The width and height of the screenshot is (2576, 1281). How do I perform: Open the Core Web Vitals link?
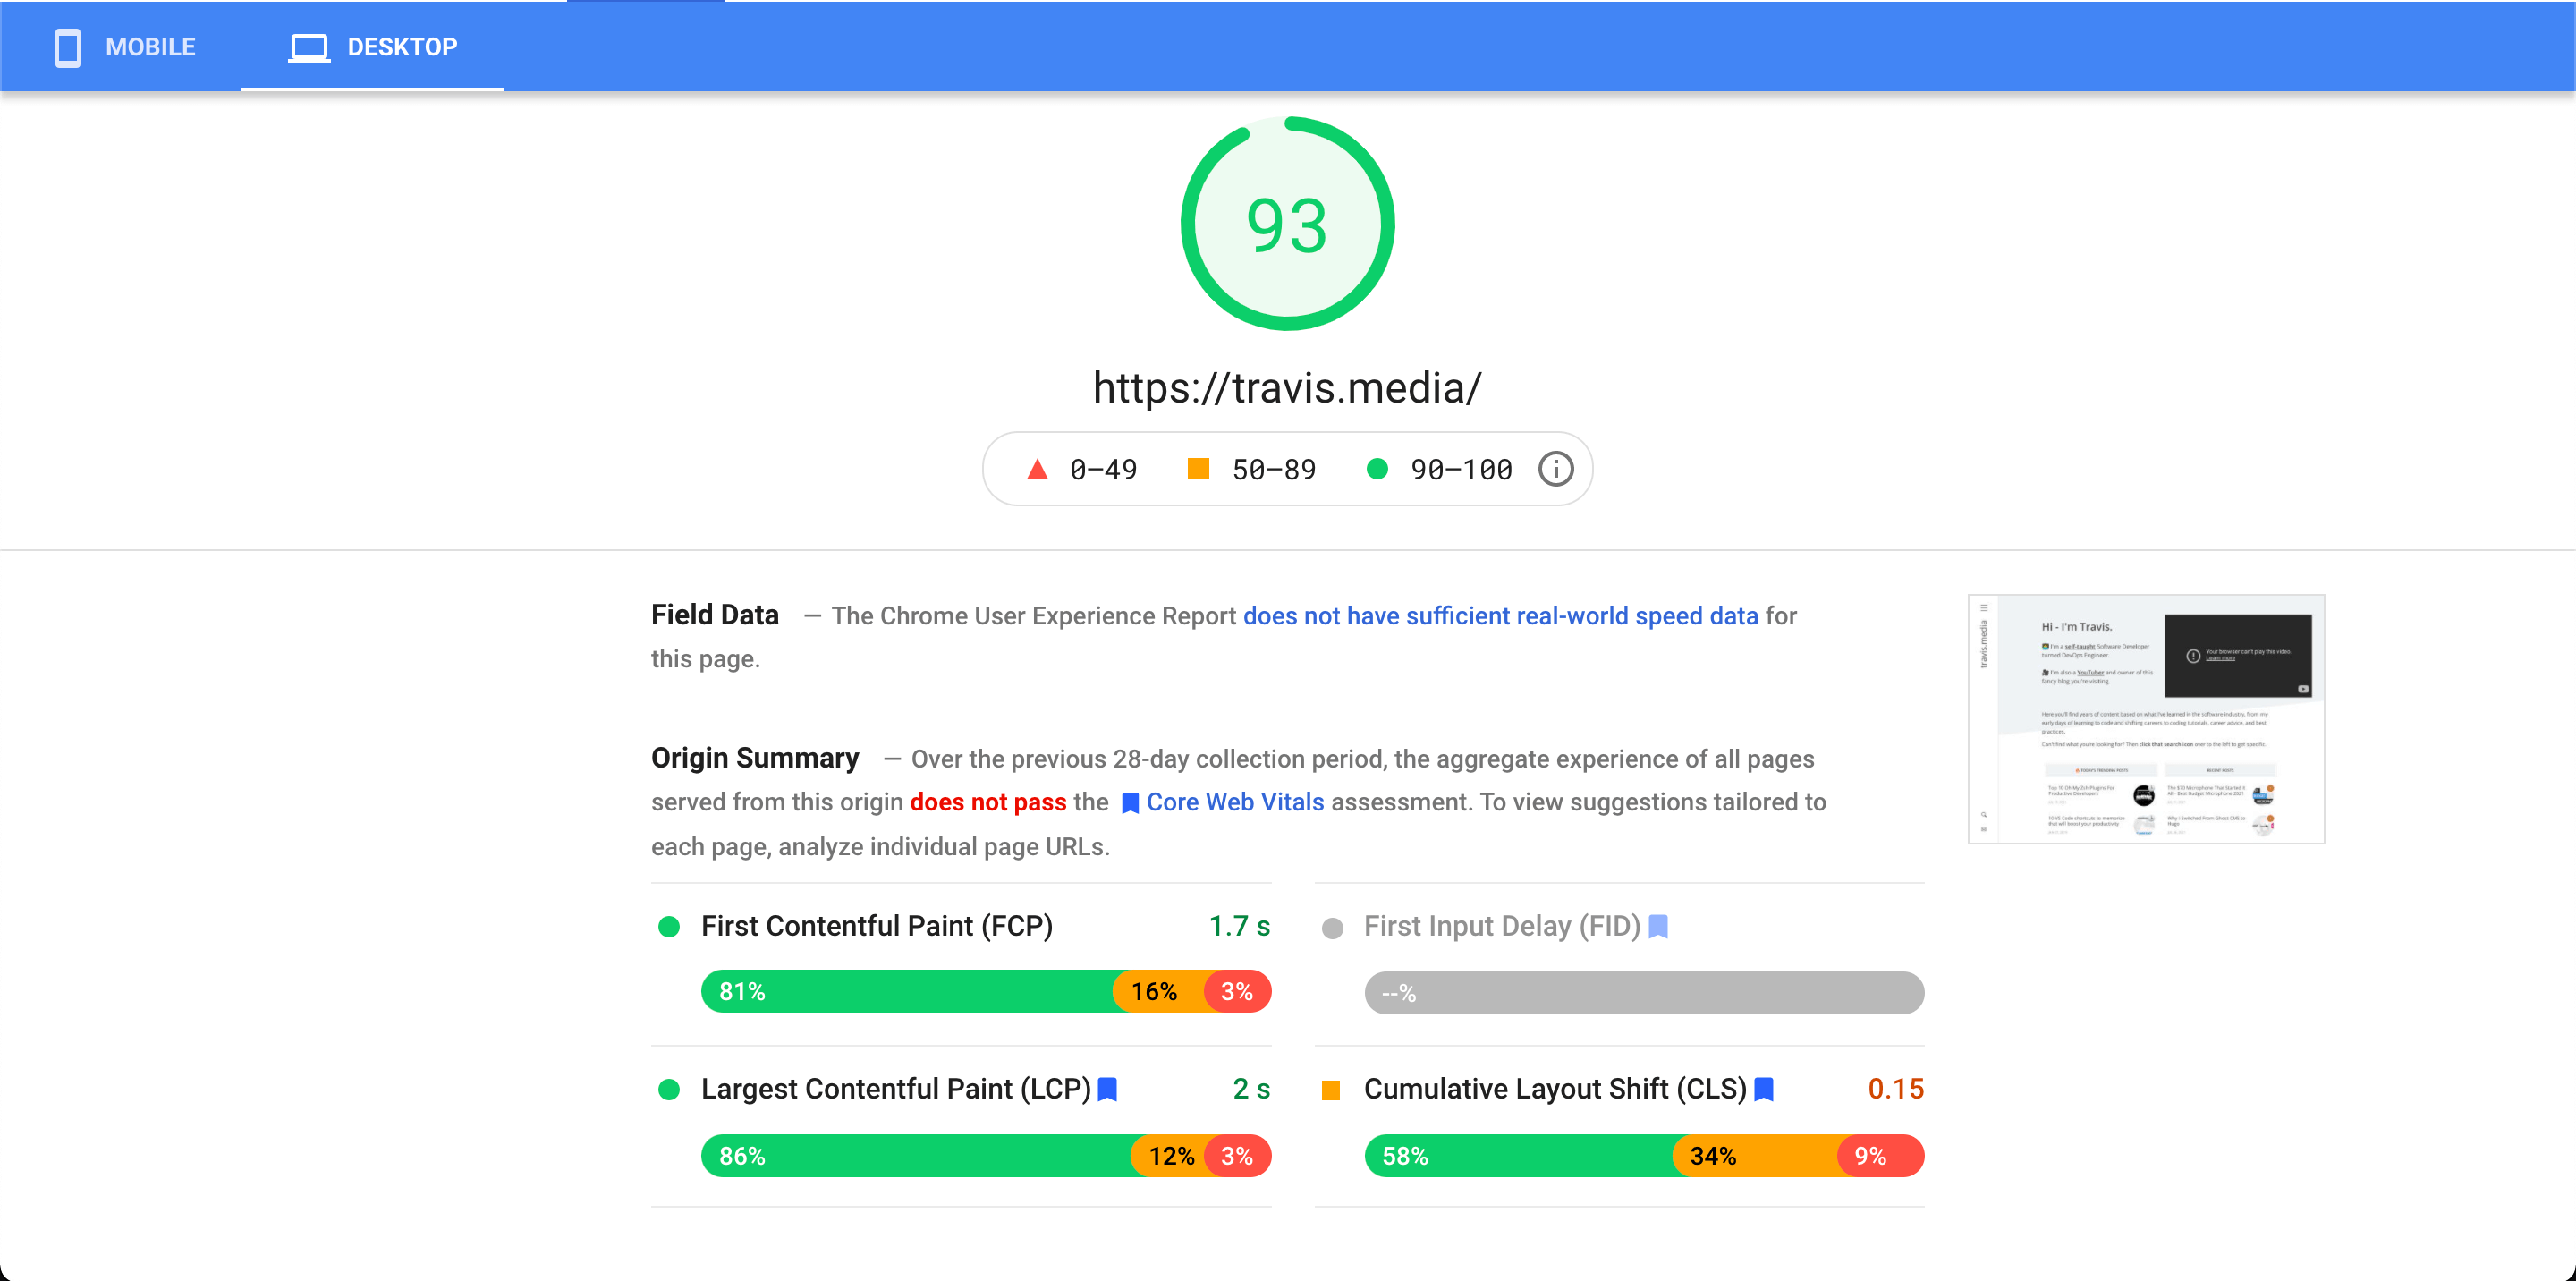coord(1235,802)
